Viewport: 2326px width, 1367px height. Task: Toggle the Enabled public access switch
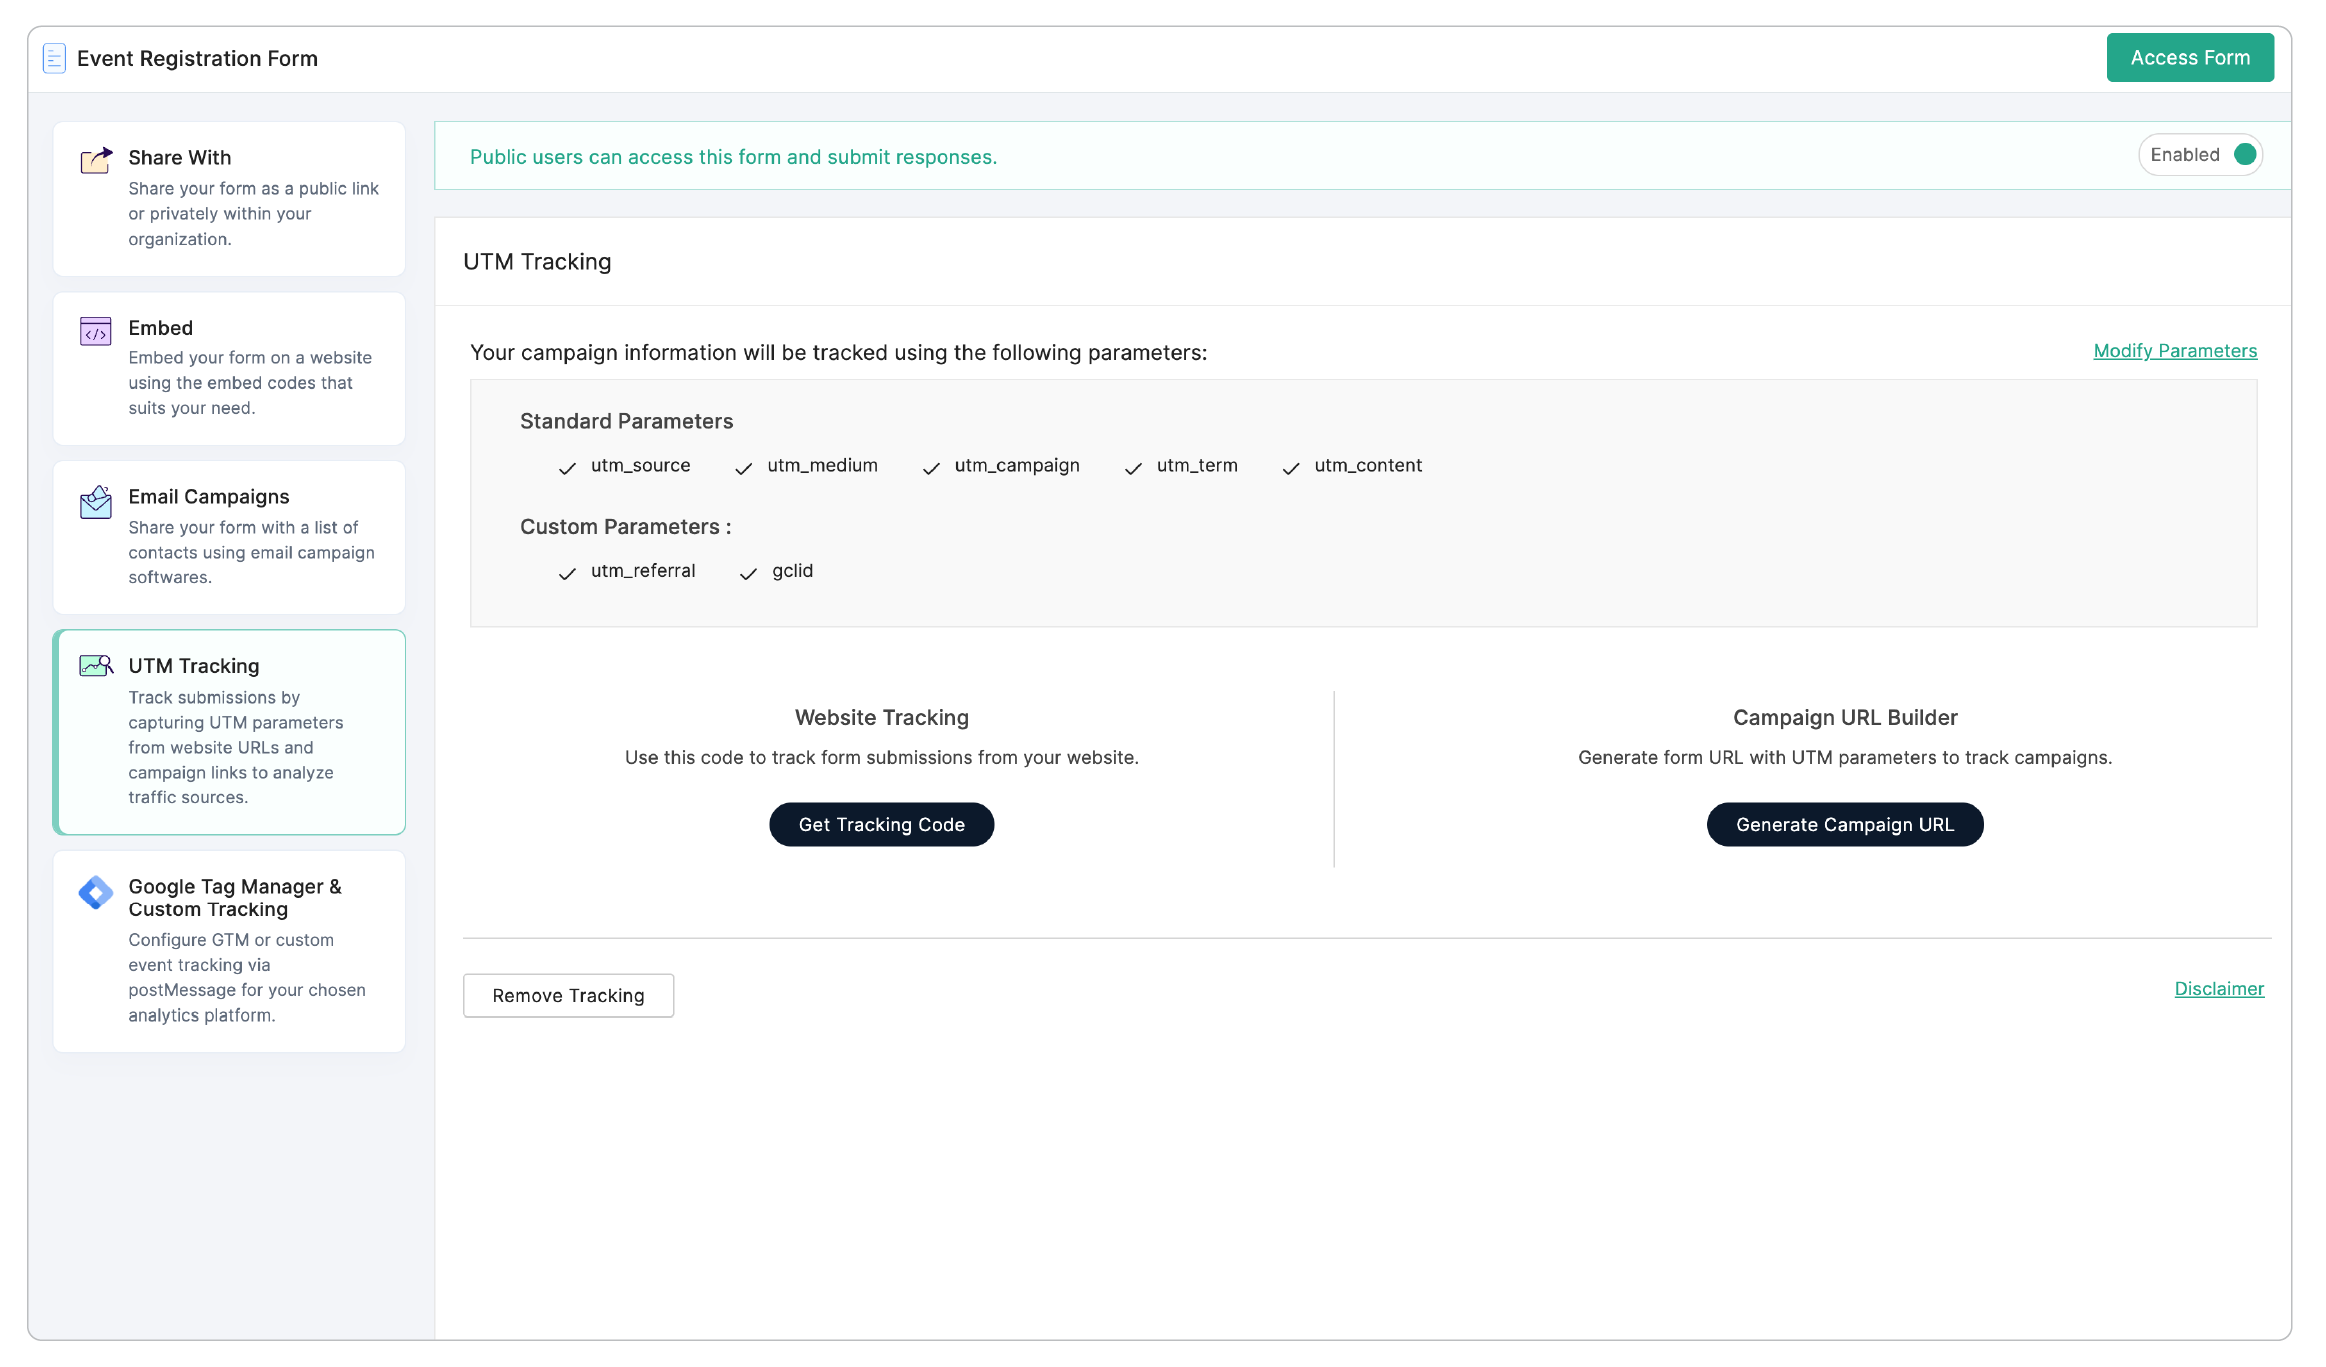(x=2244, y=155)
